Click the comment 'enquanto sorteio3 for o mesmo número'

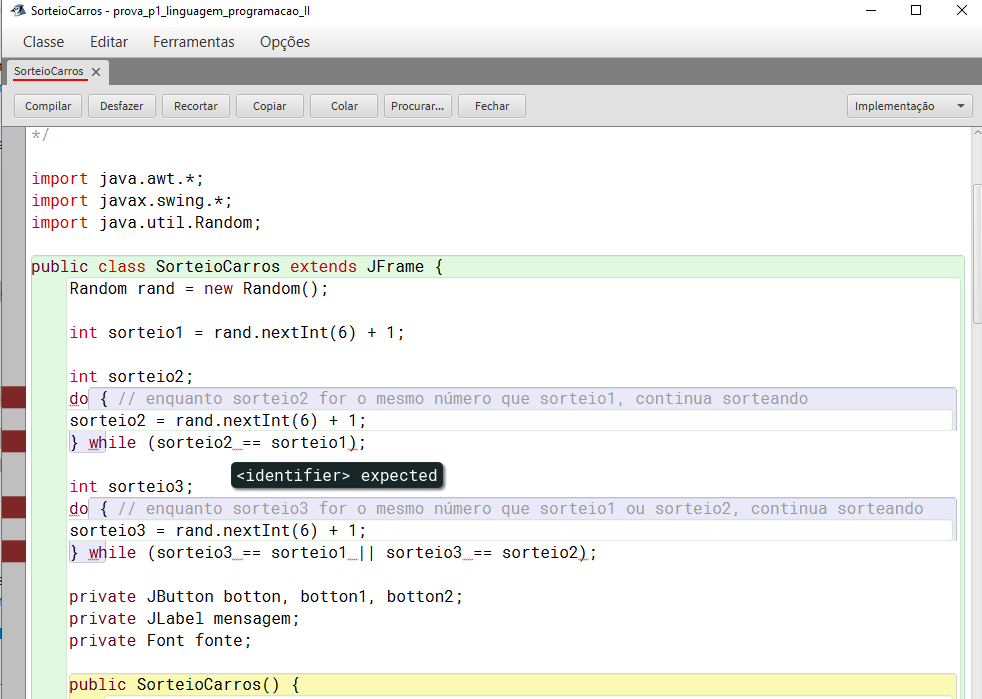tap(520, 509)
